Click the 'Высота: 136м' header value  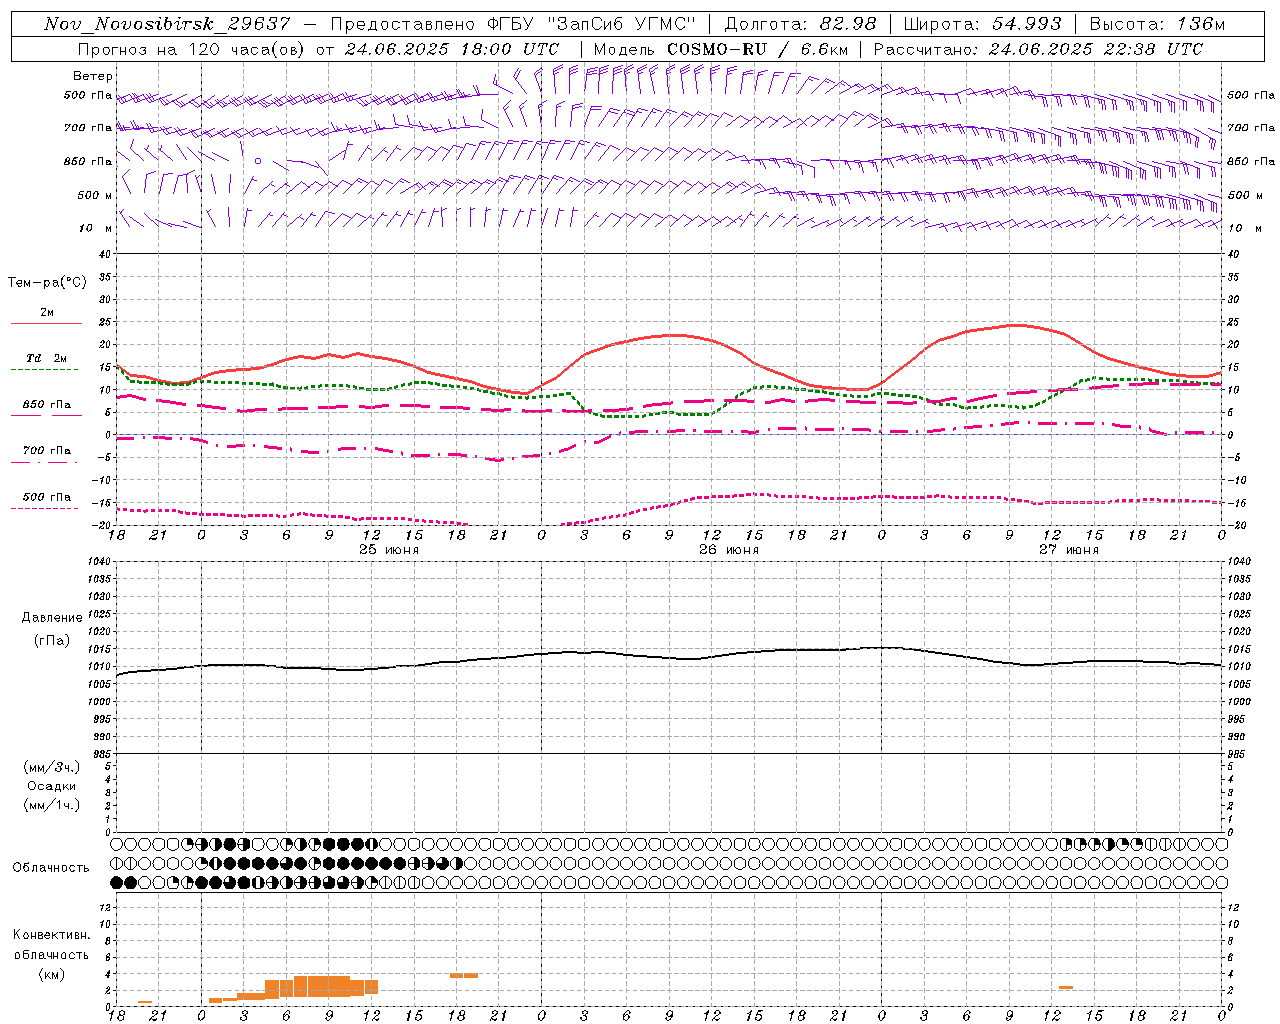[x=1157, y=24]
